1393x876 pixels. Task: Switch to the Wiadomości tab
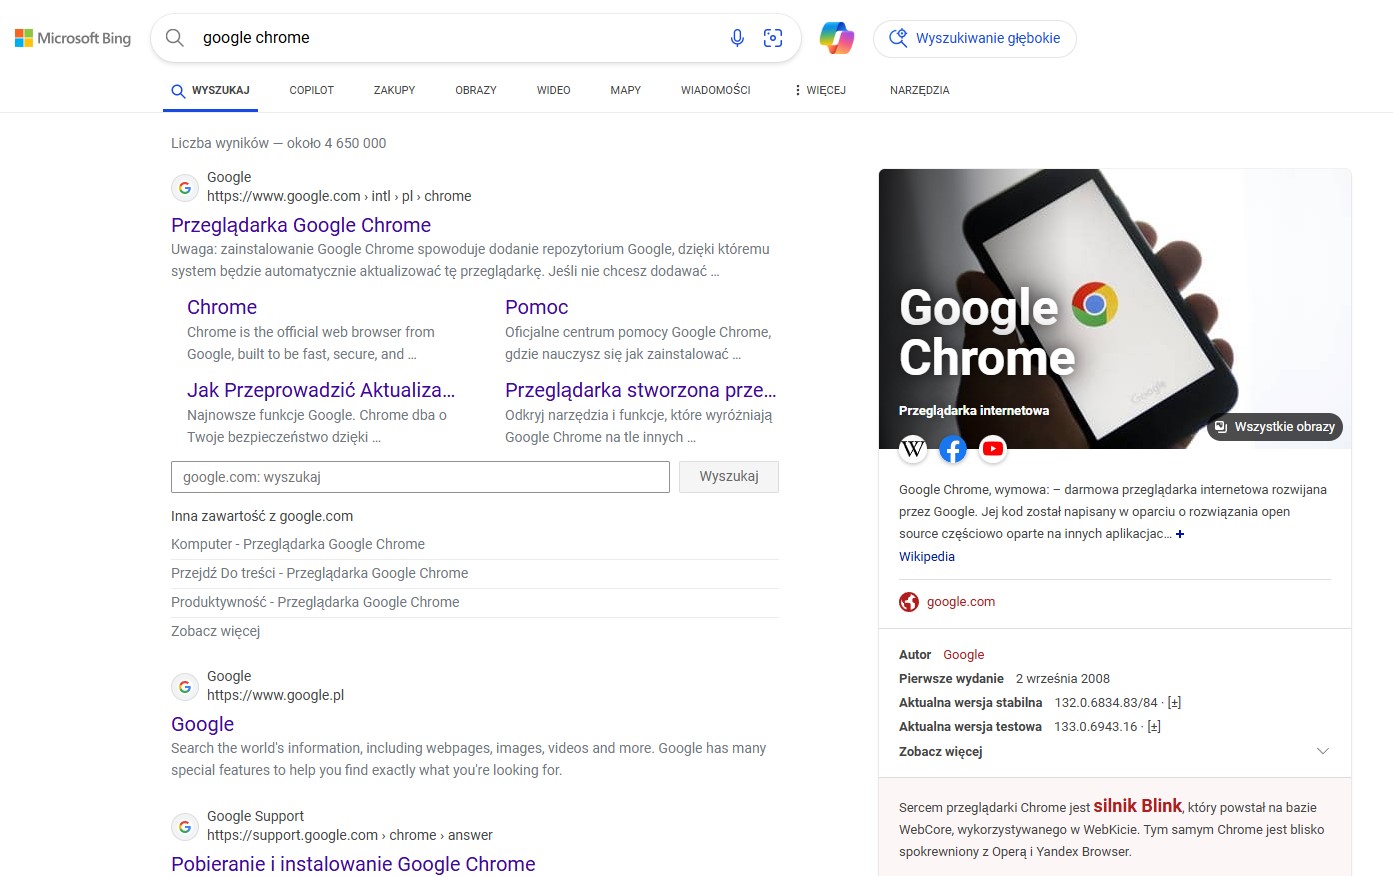716,90
